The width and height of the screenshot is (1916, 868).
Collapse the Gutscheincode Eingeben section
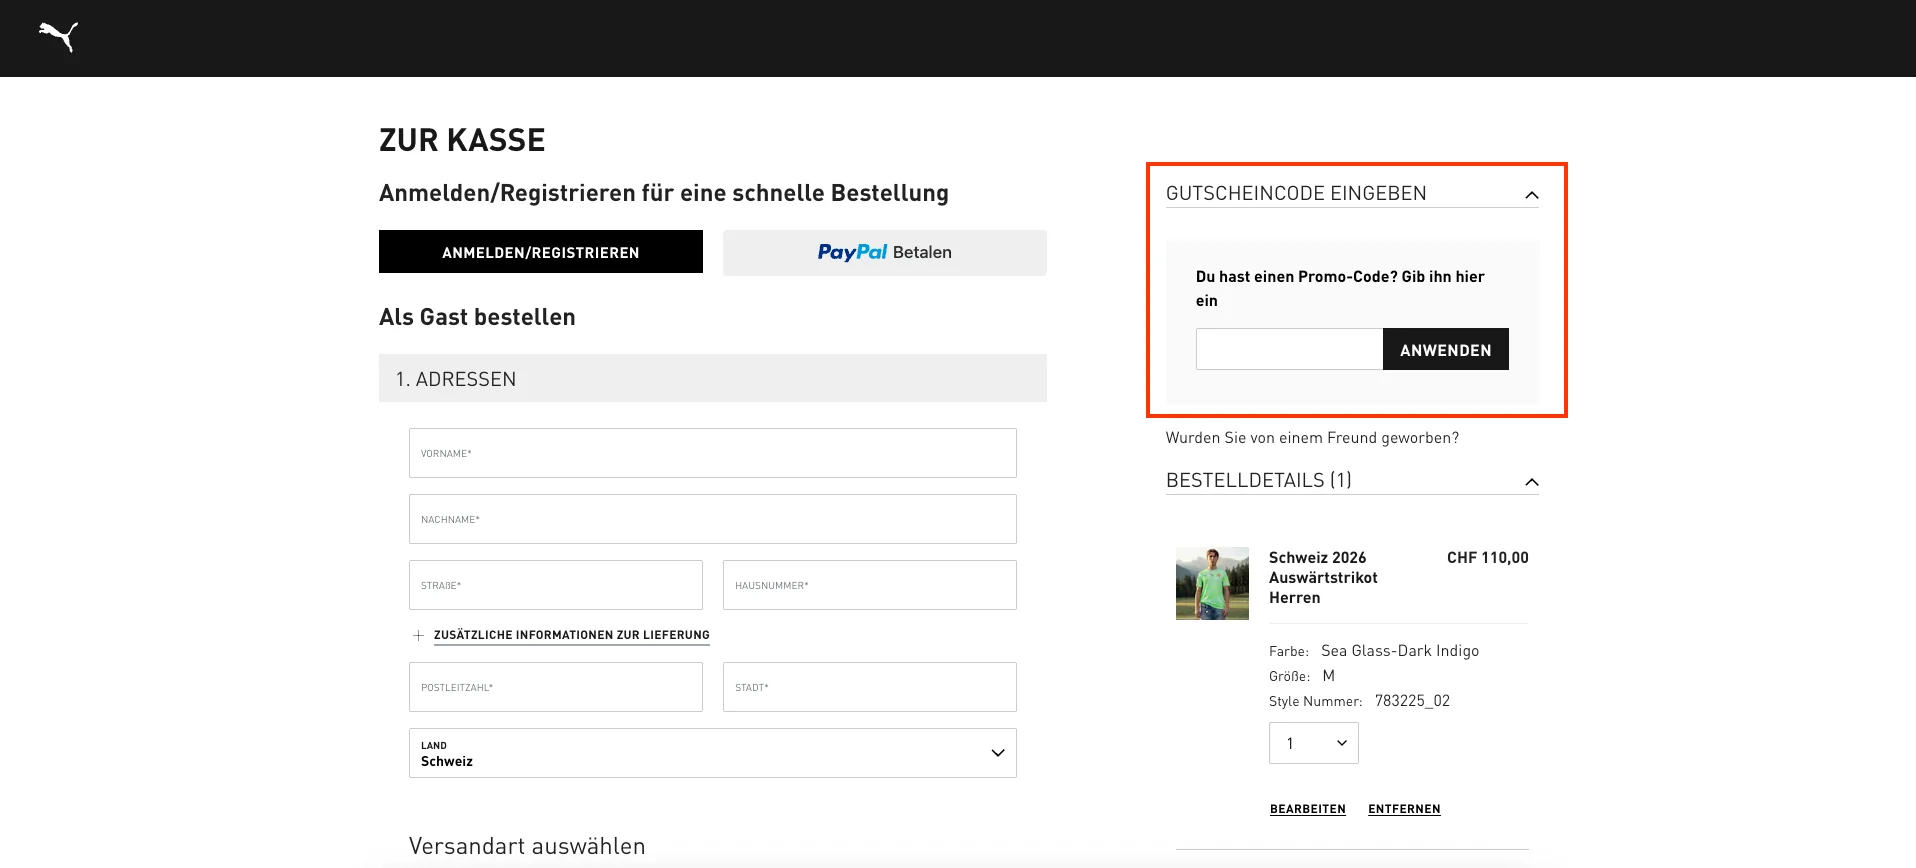click(1533, 194)
